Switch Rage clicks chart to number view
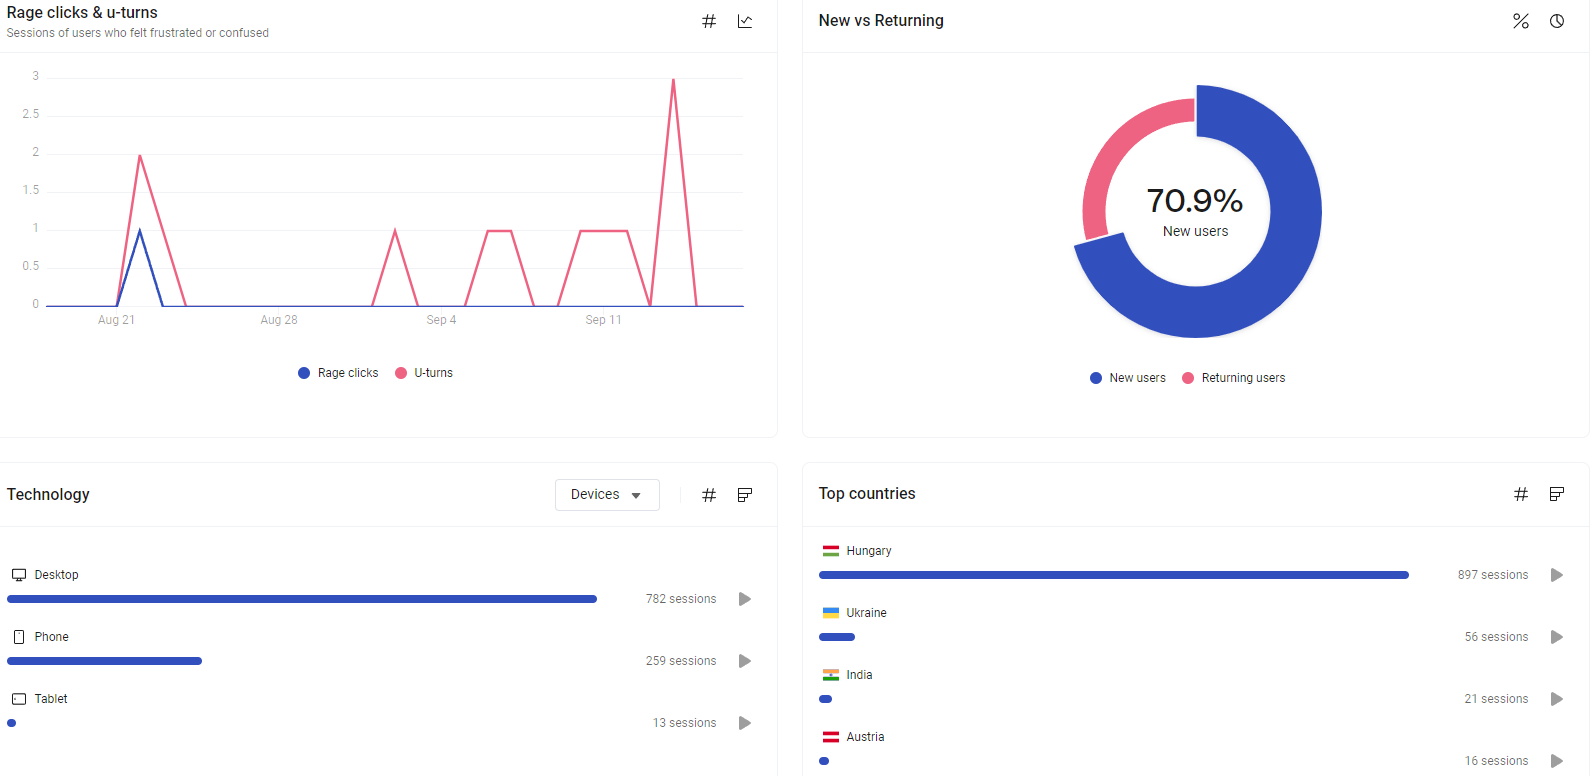This screenshot has height=776, width=1591. 709,21
